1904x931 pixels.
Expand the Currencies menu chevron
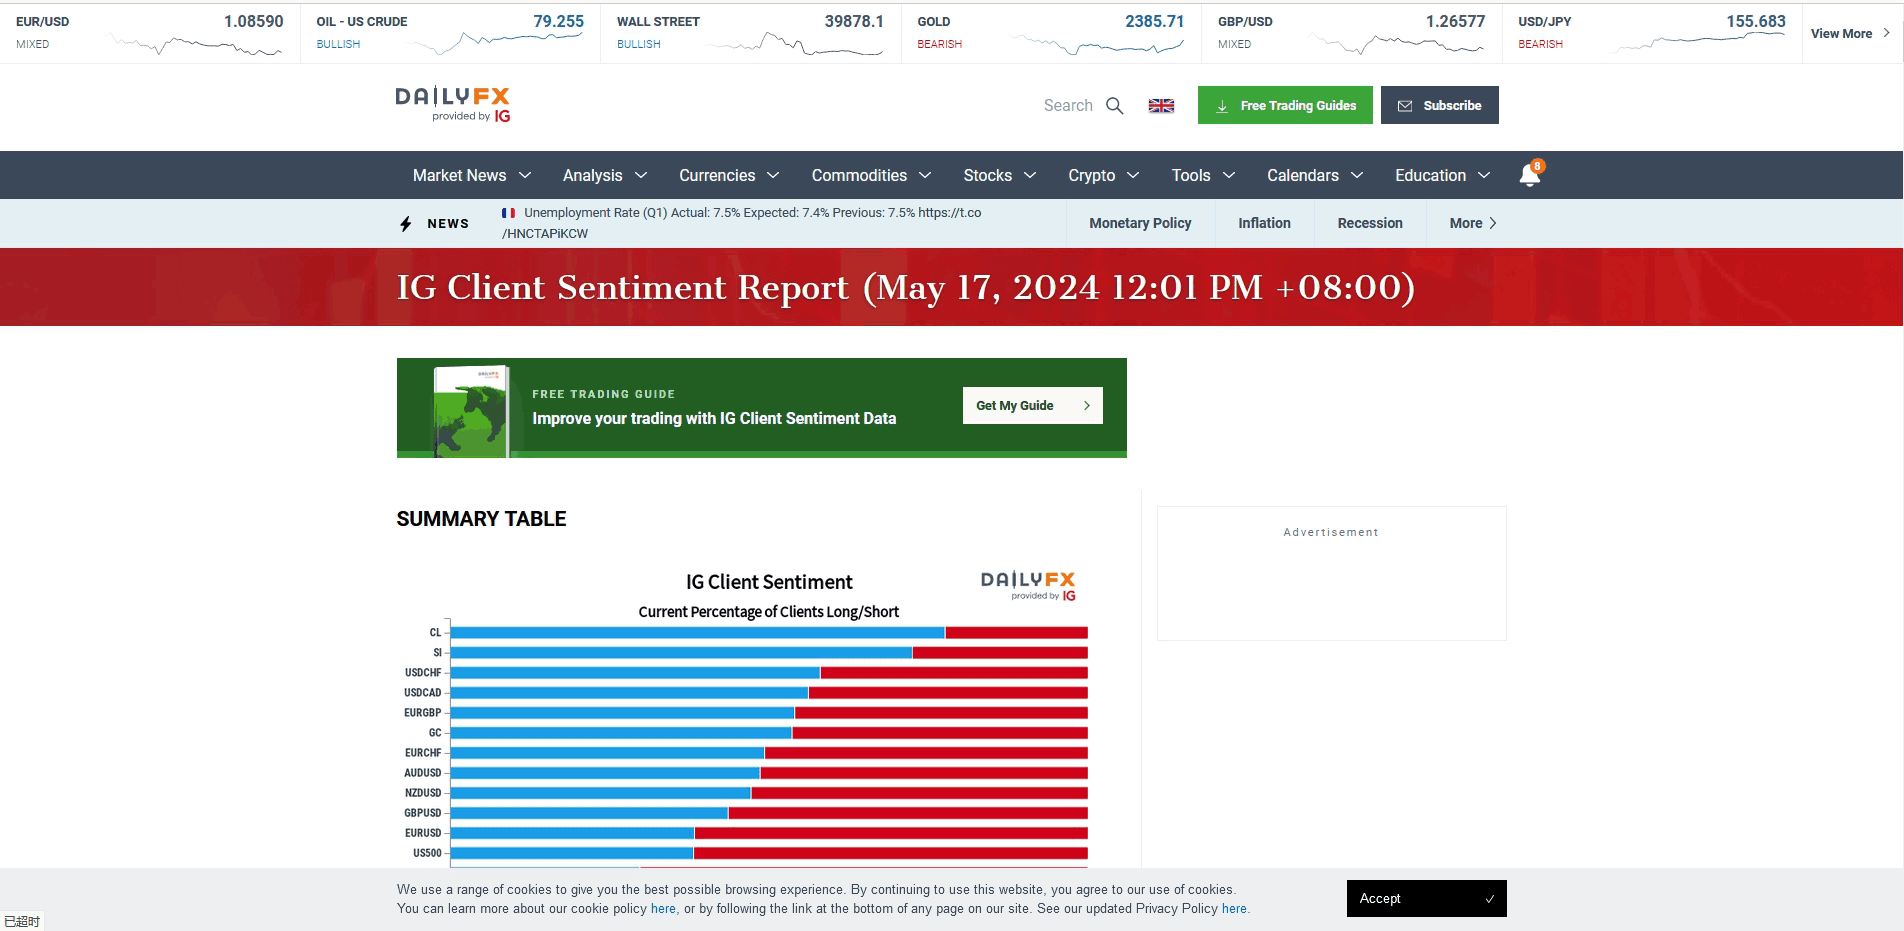pyautogui.click(x=773, y=175)
